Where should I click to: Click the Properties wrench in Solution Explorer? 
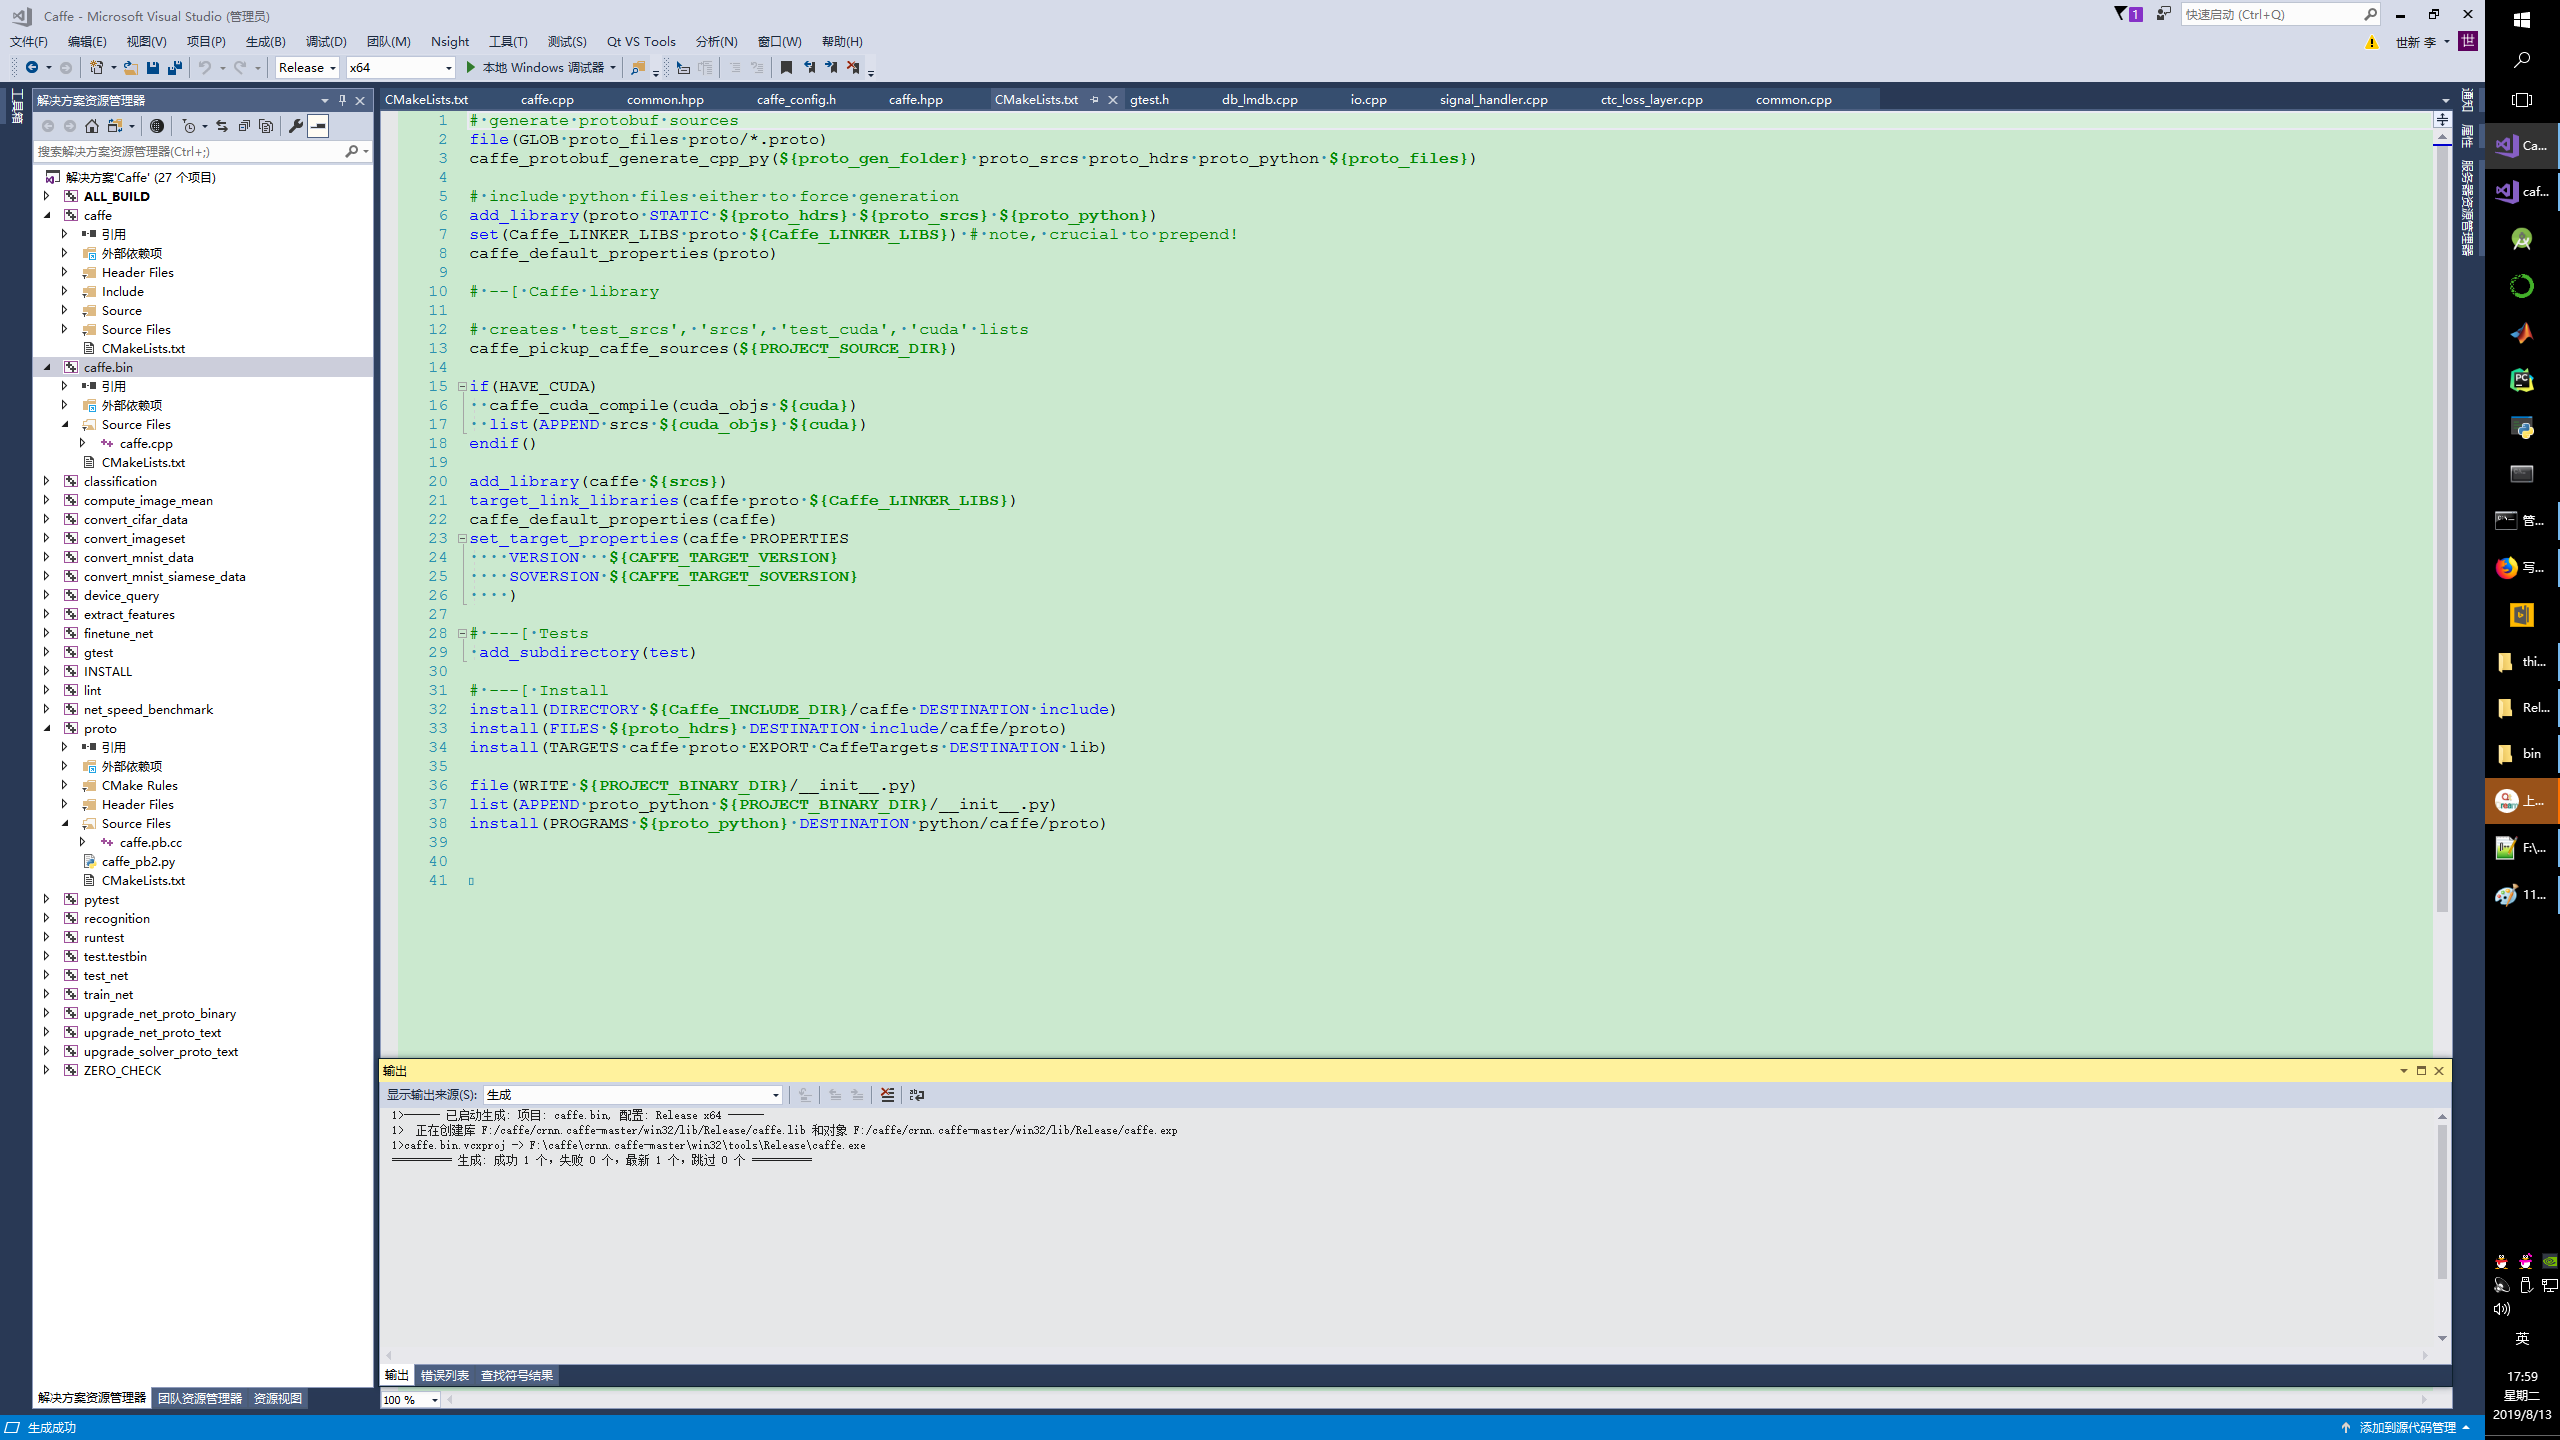point(295,126)
